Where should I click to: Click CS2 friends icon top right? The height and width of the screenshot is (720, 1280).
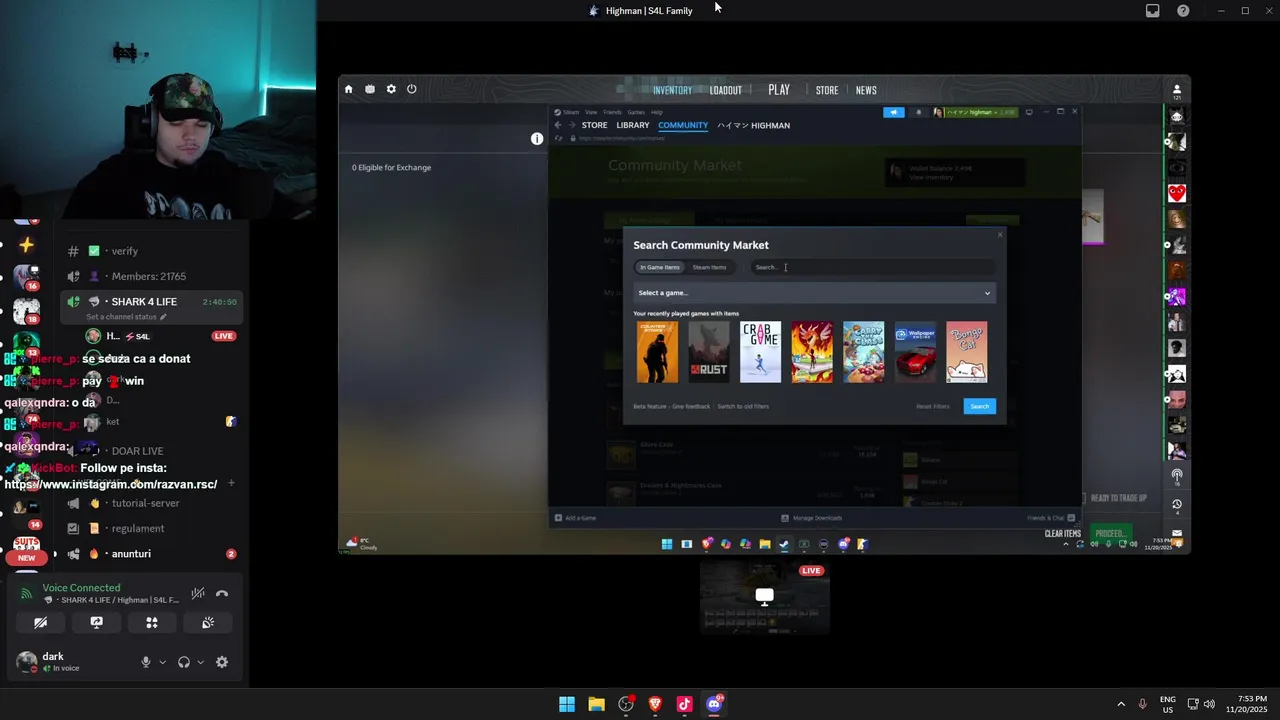pyautogui.click(x=1176, y=90)
